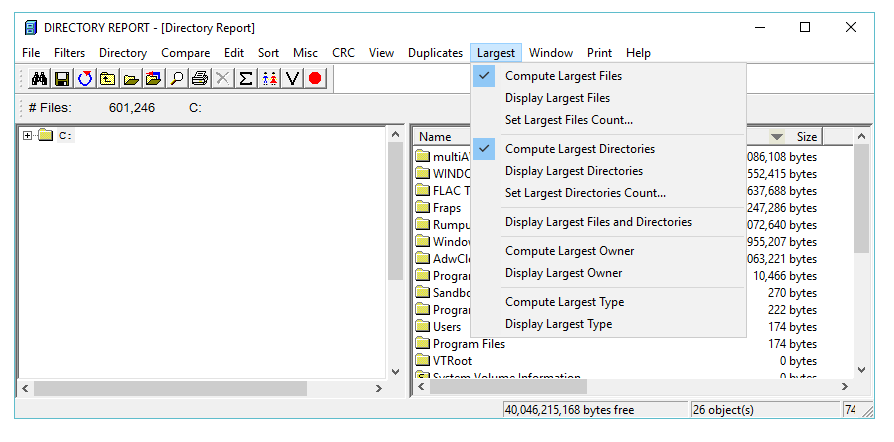This screenshot has width=894, height=442.
Task: Choose Display Largest Directories
Action: click(x=608, y=171)
